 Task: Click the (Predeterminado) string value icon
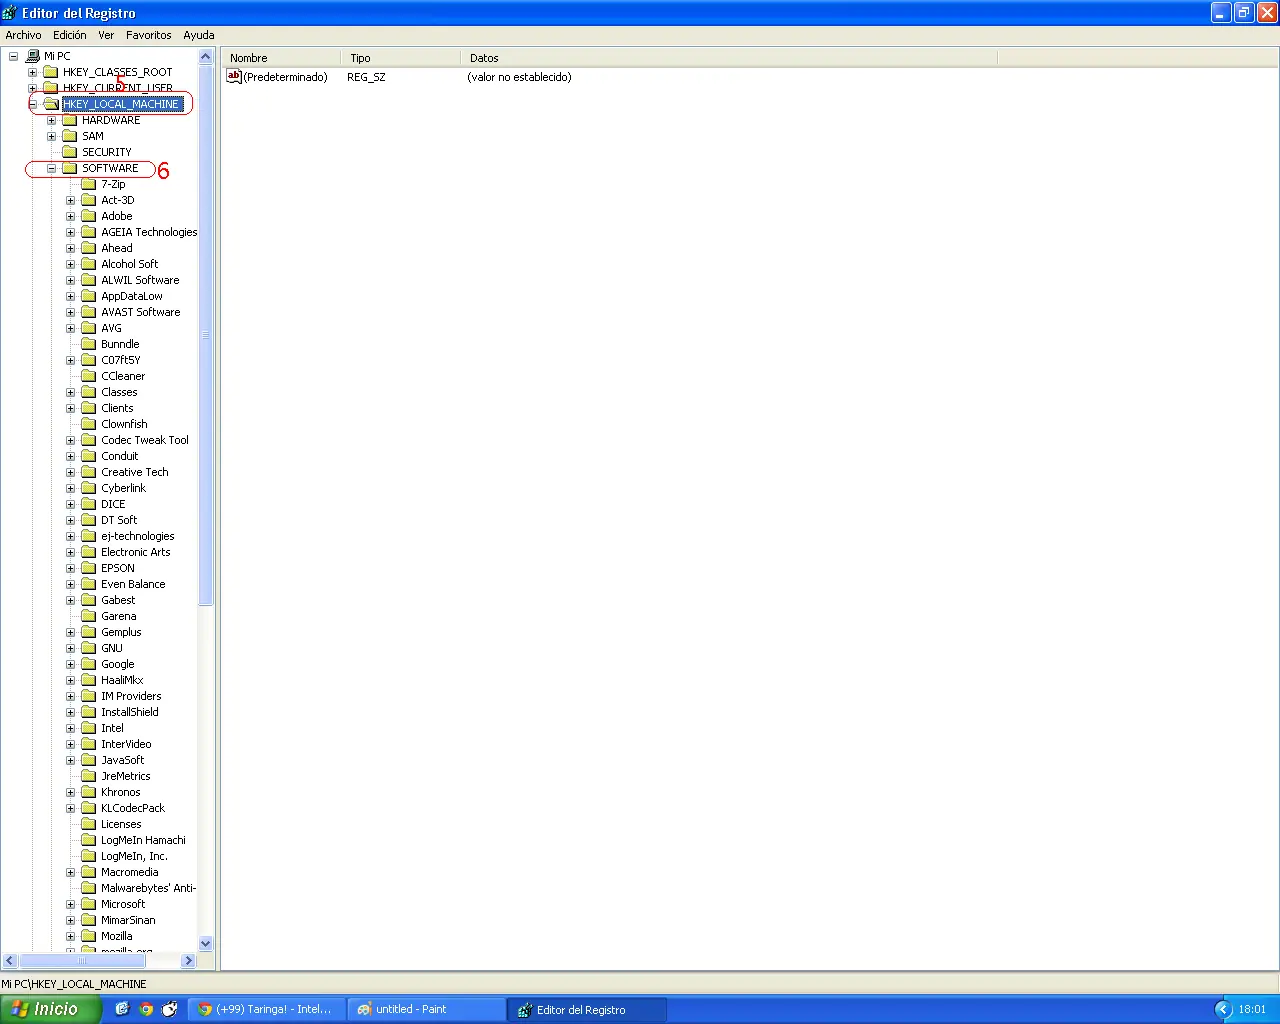234,76
